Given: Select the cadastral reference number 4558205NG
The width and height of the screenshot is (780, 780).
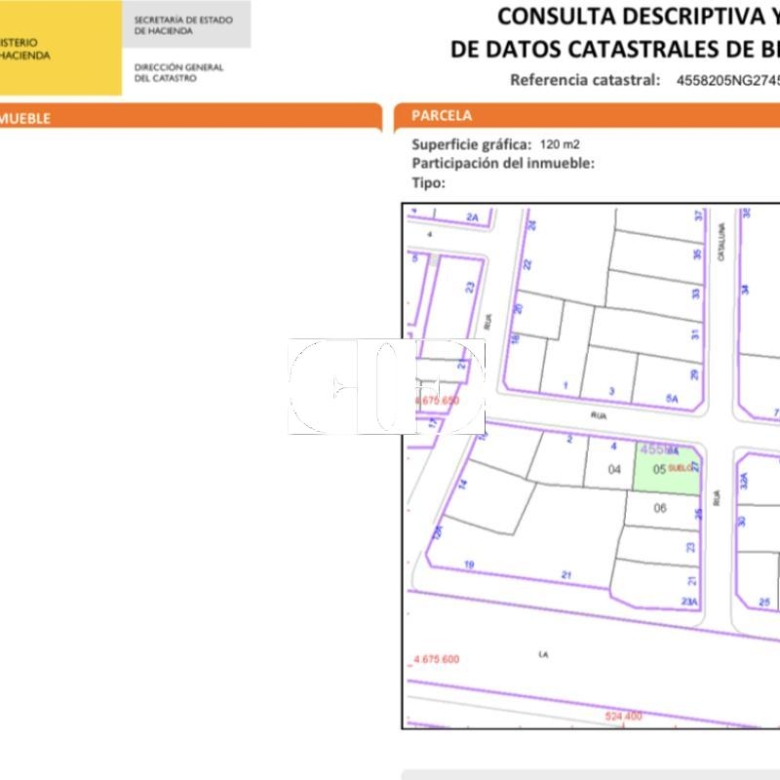Looking at the screenshot, I should pyautogui.click(x=728, y=81).
